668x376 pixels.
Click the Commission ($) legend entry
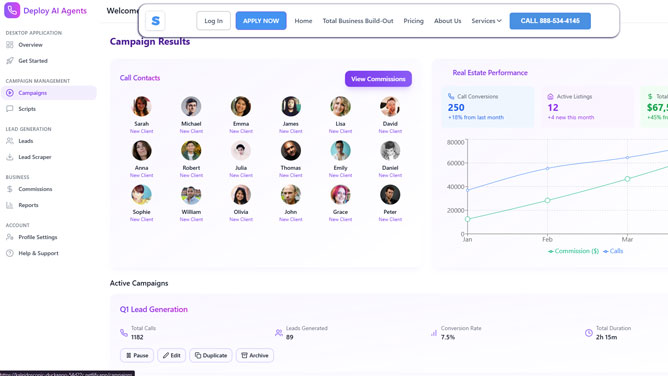573,251
